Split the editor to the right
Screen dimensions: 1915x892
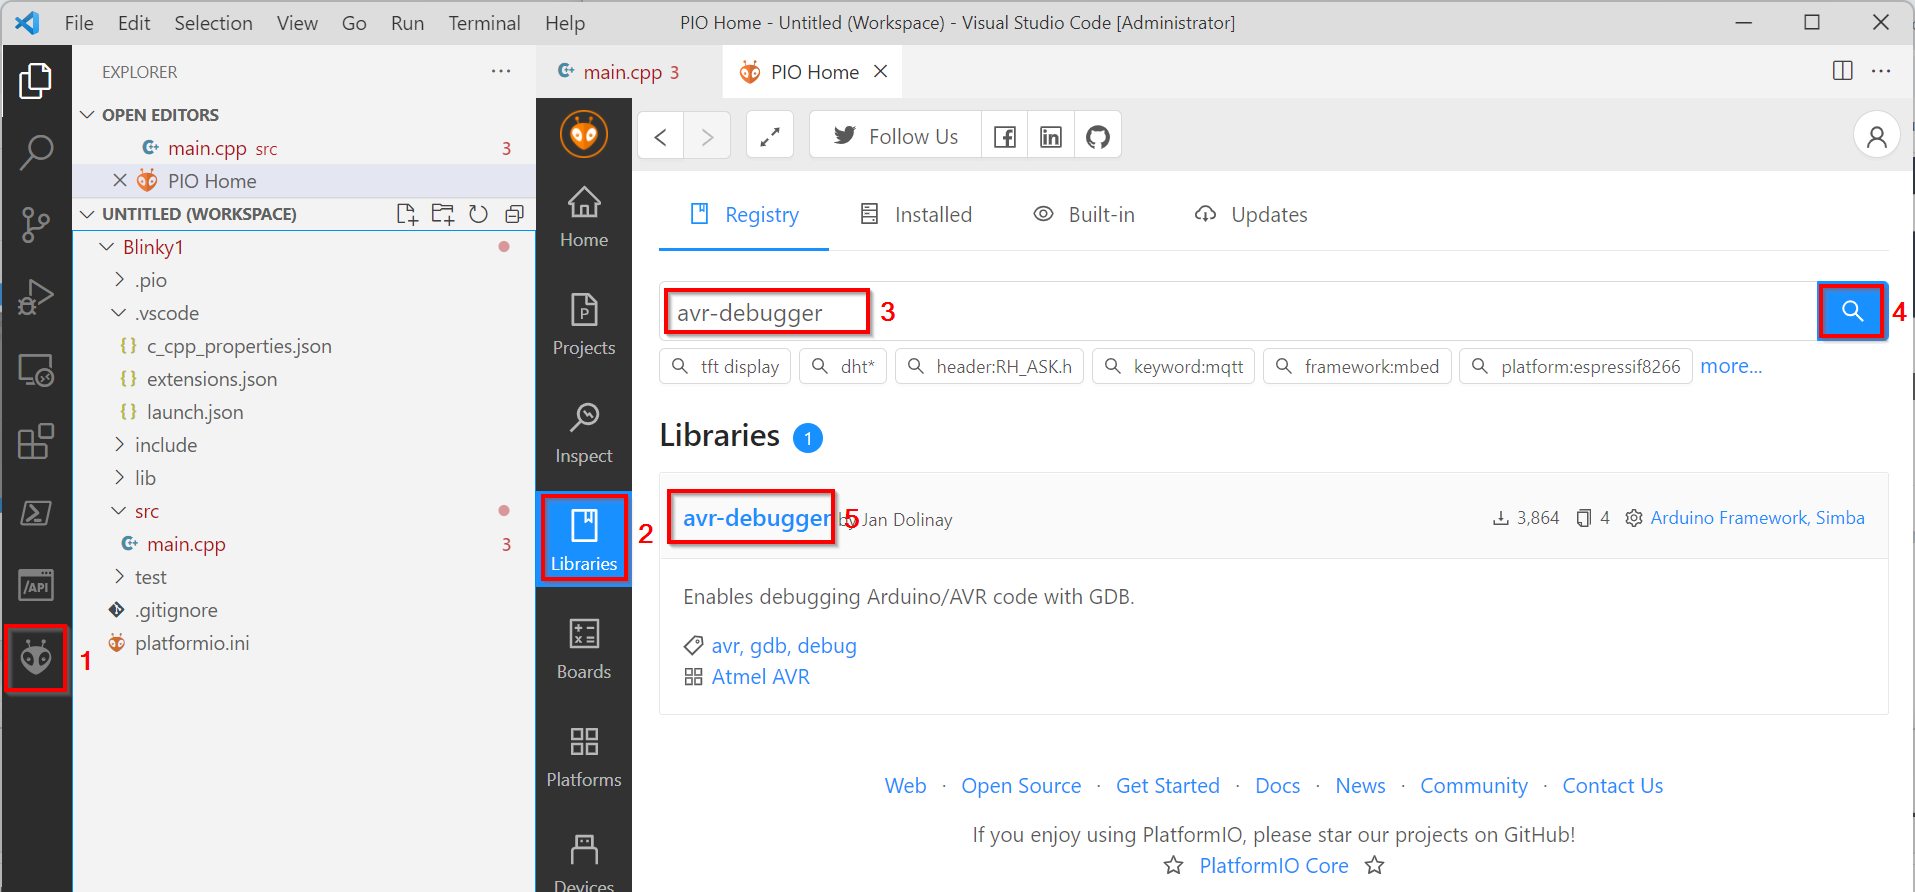pos(1842,71)
